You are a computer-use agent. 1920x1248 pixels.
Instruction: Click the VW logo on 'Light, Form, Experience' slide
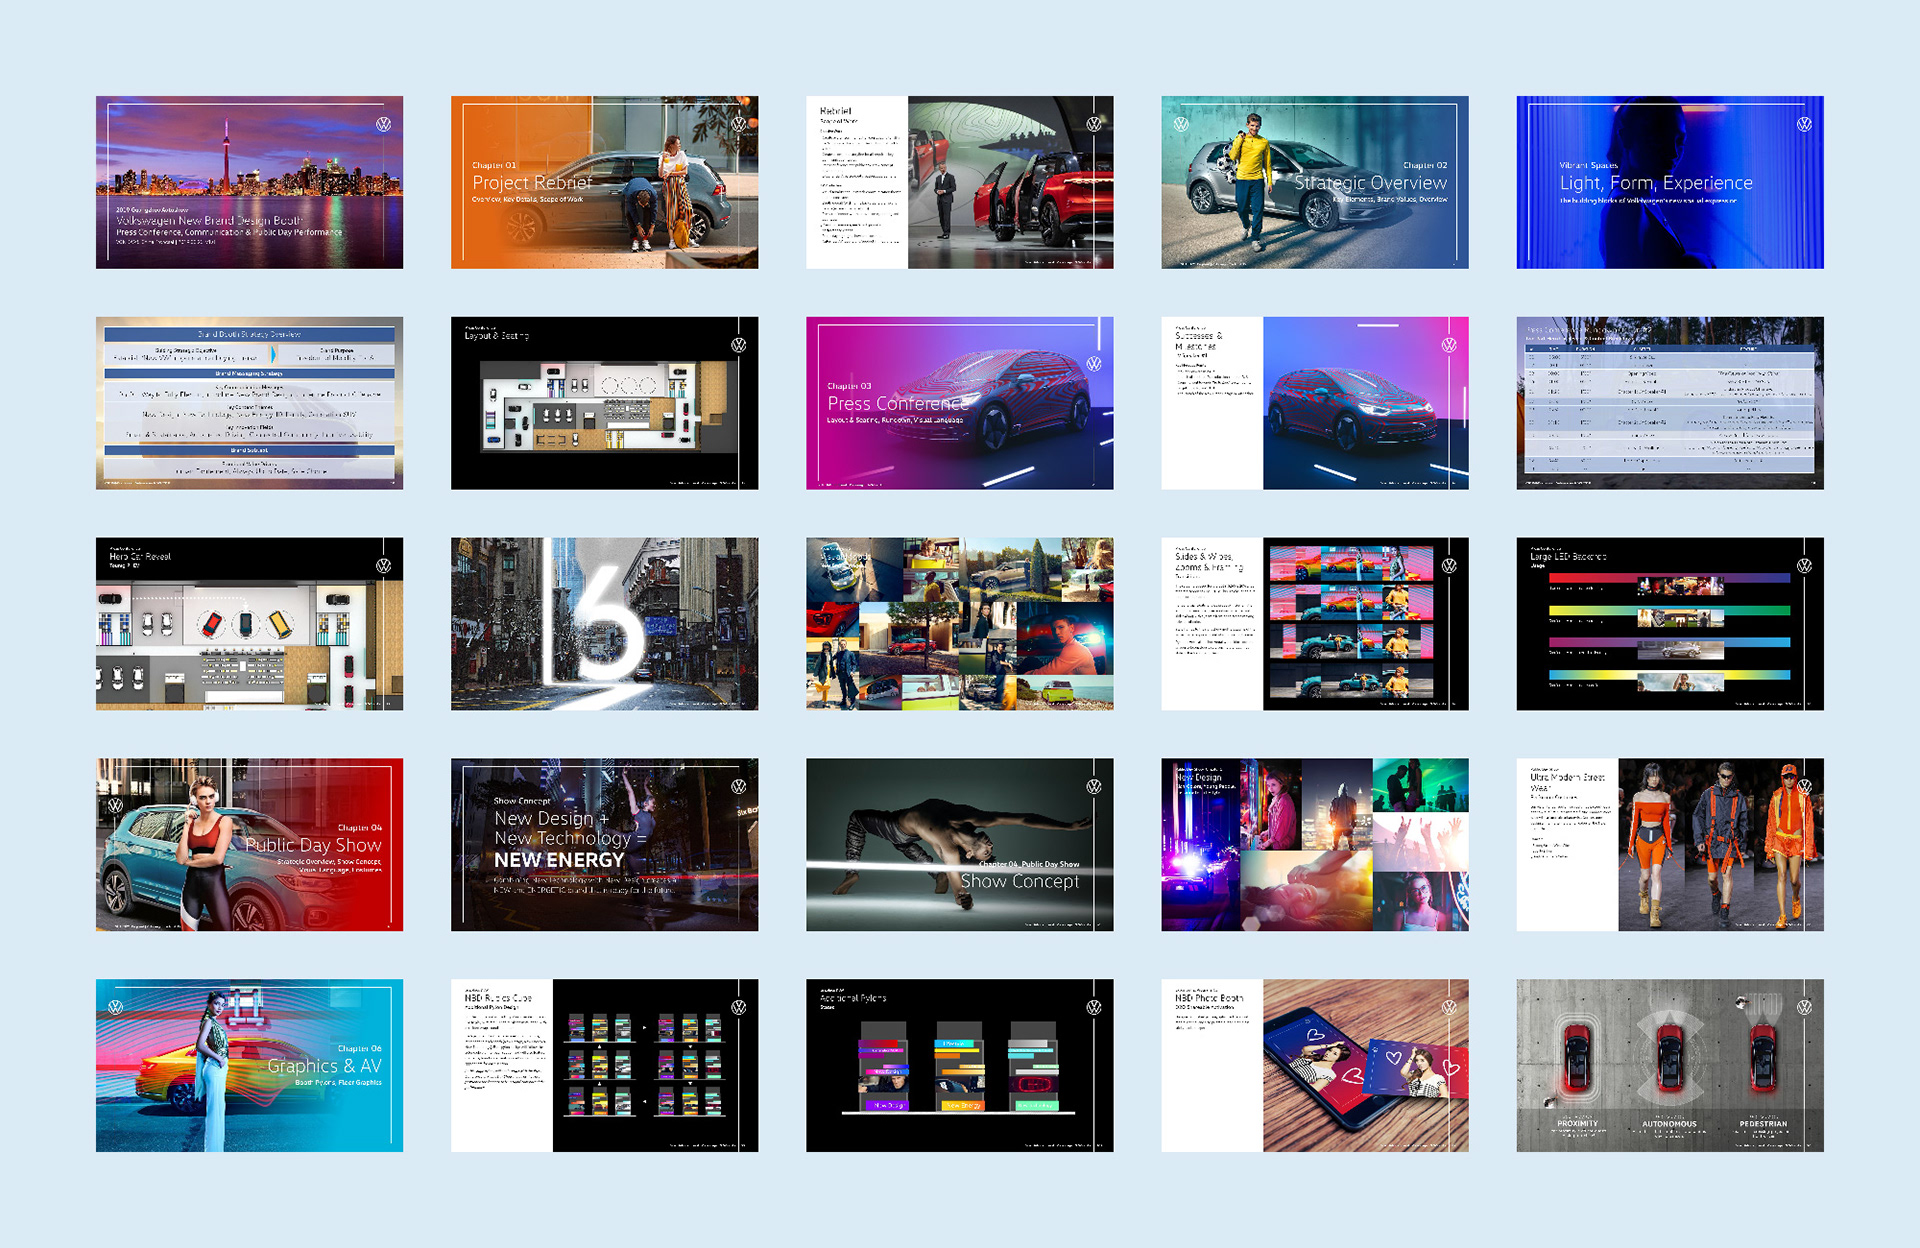(1804, 124)
